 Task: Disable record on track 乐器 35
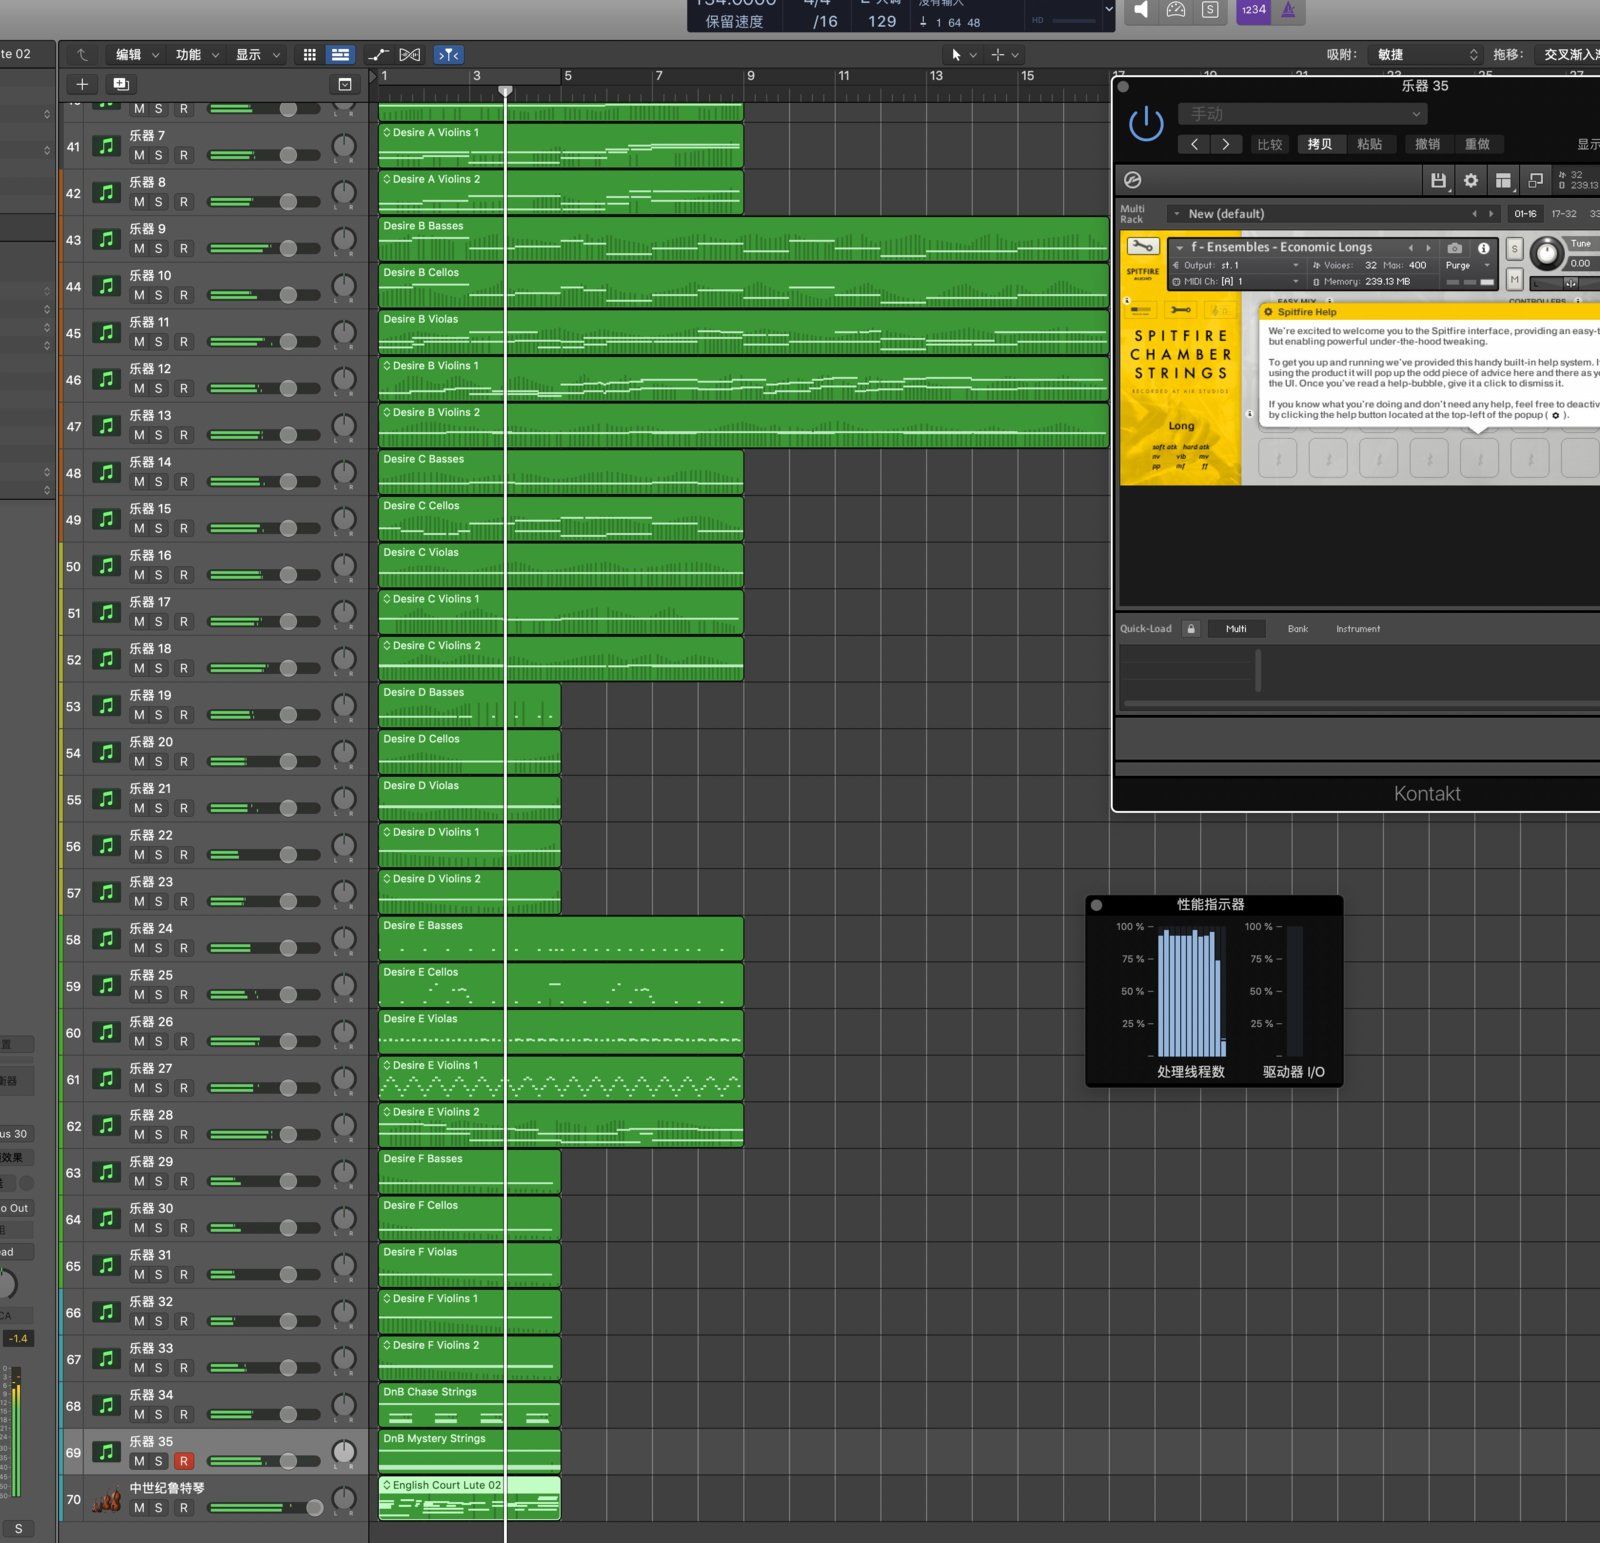pos(183,1461)
